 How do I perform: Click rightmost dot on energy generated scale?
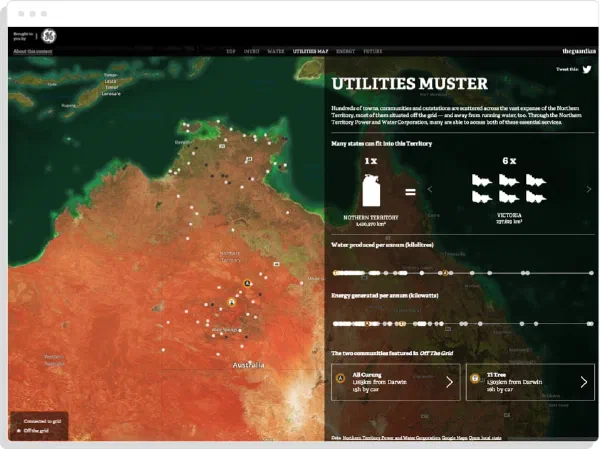pos(590,324)
